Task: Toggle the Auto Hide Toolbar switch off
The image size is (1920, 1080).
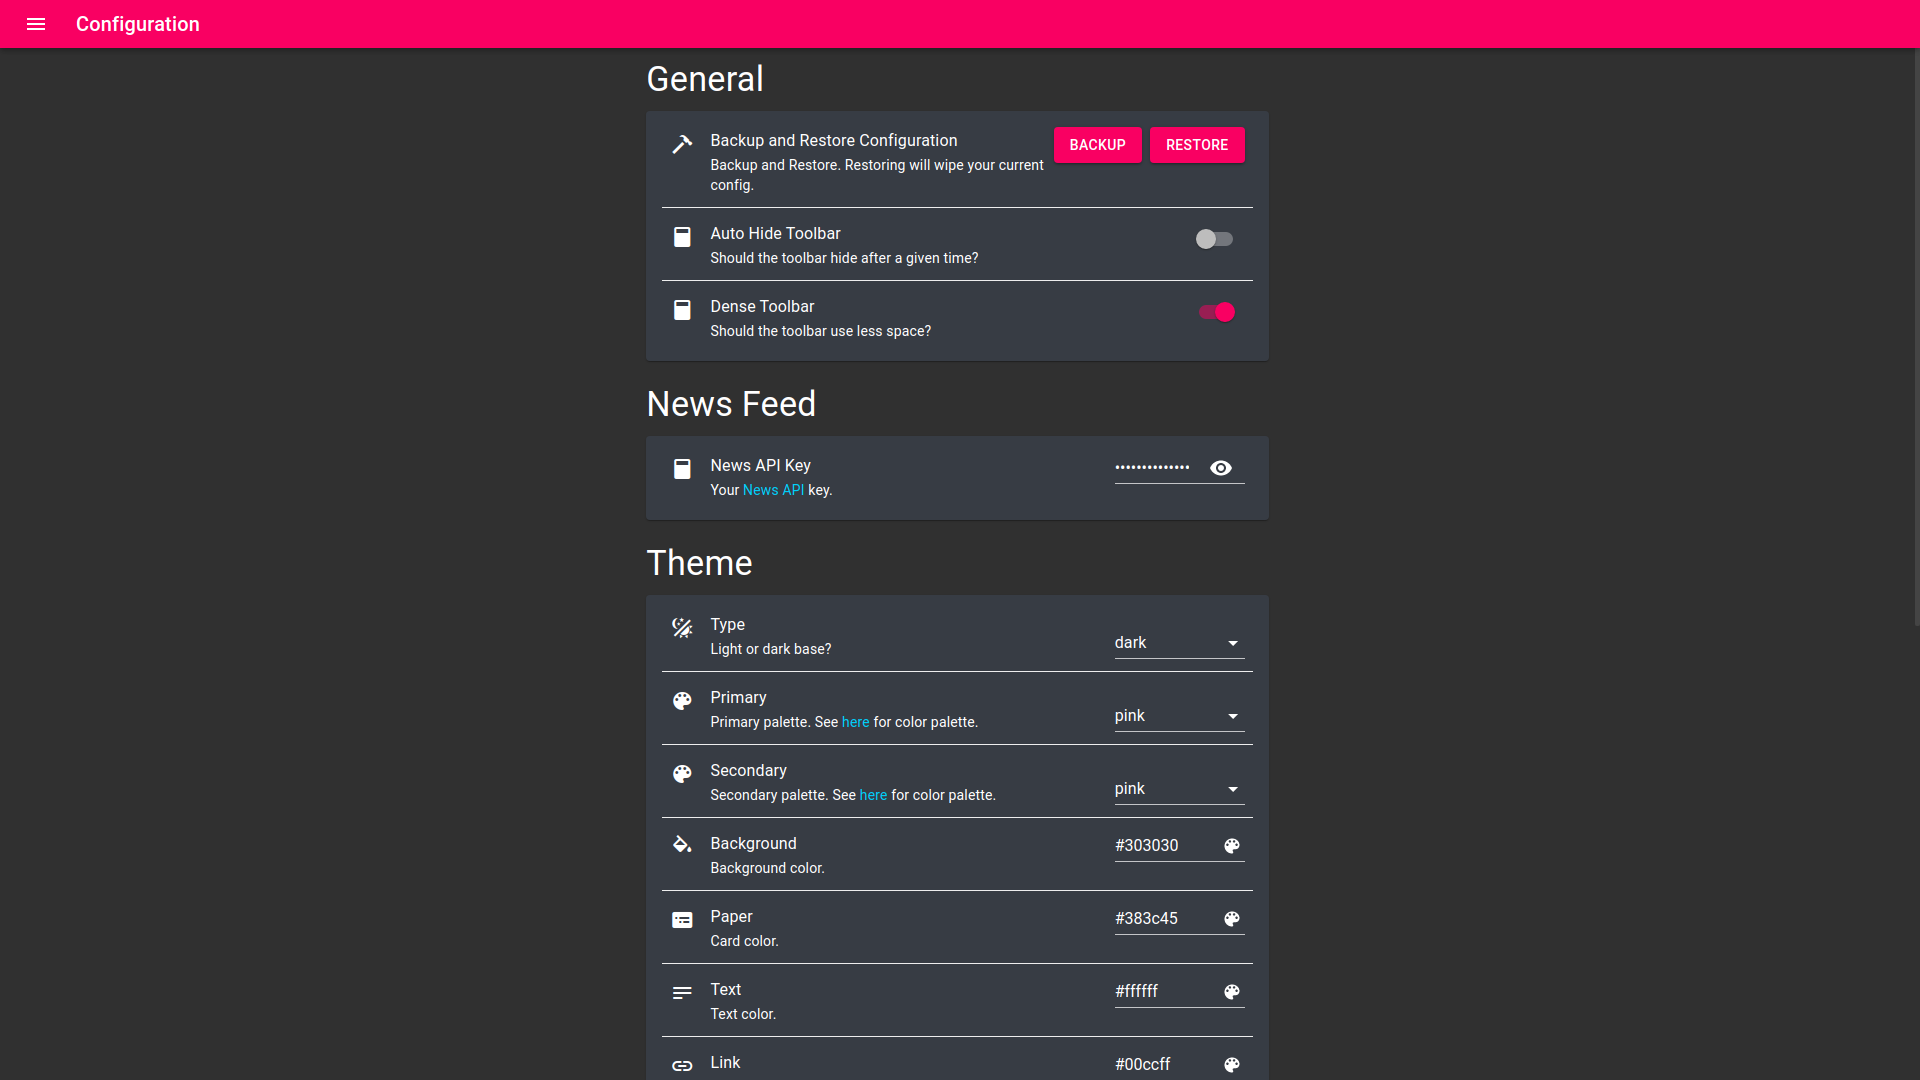Action: click(1213, 239)
